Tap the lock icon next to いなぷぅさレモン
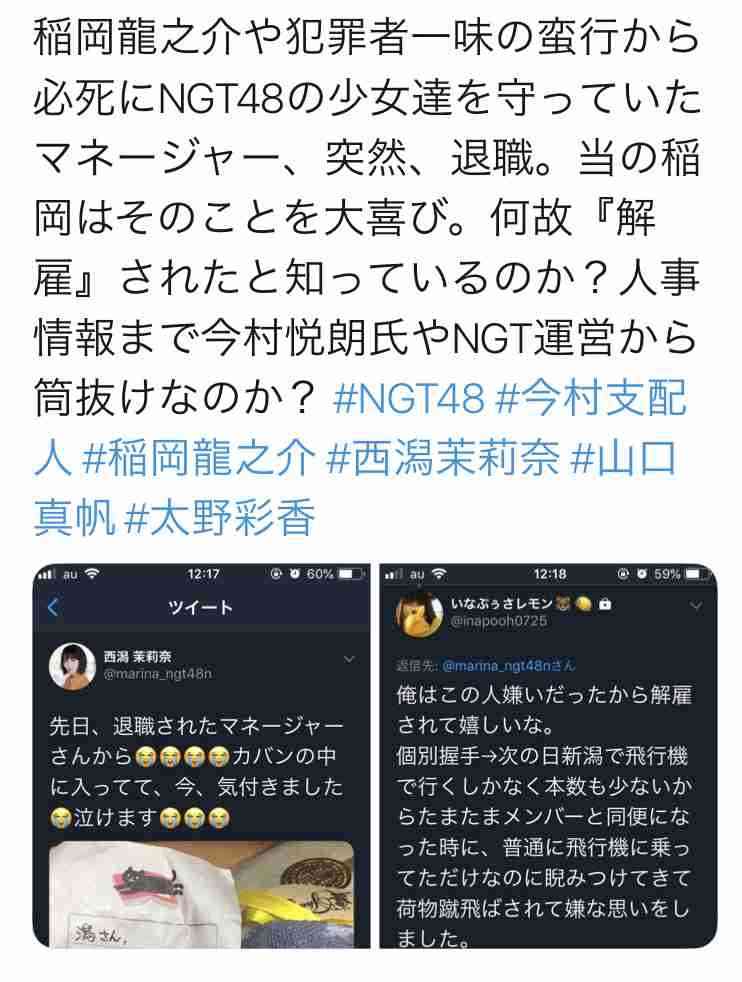This screenshot has height=982, width=742. point(605,604)
